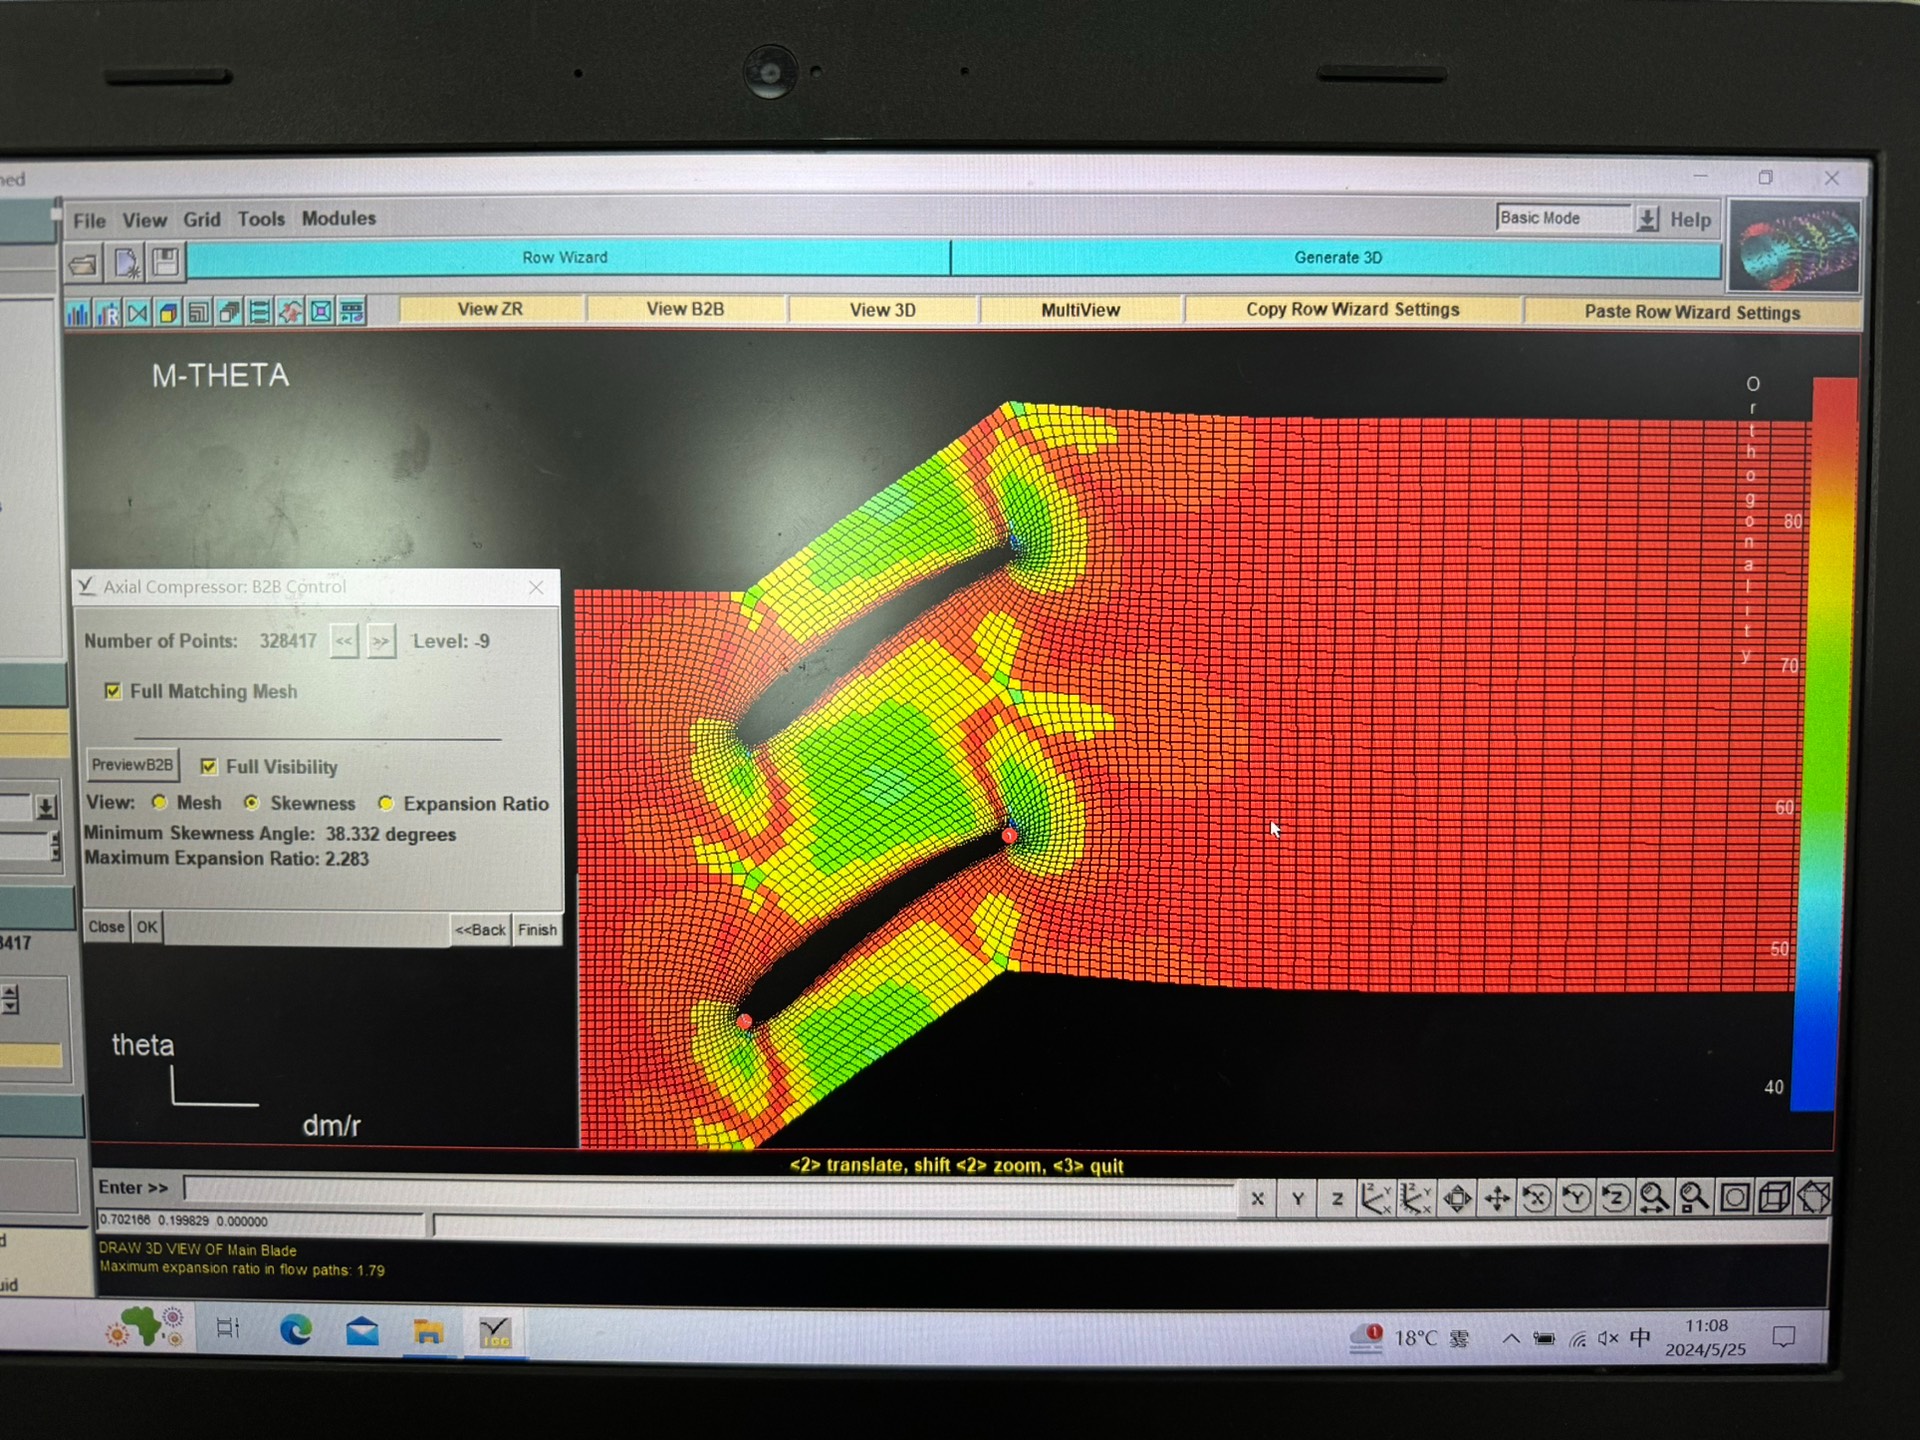Uncheck the Full Matching Mesh checkbox
This screenshot has width=1920, height=1440.
[113, 691]
